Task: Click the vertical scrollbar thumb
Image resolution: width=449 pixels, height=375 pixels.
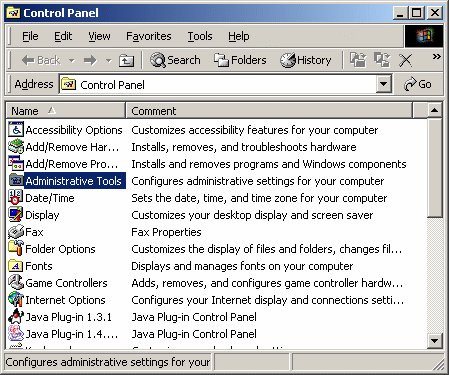Action: [434, 168]
